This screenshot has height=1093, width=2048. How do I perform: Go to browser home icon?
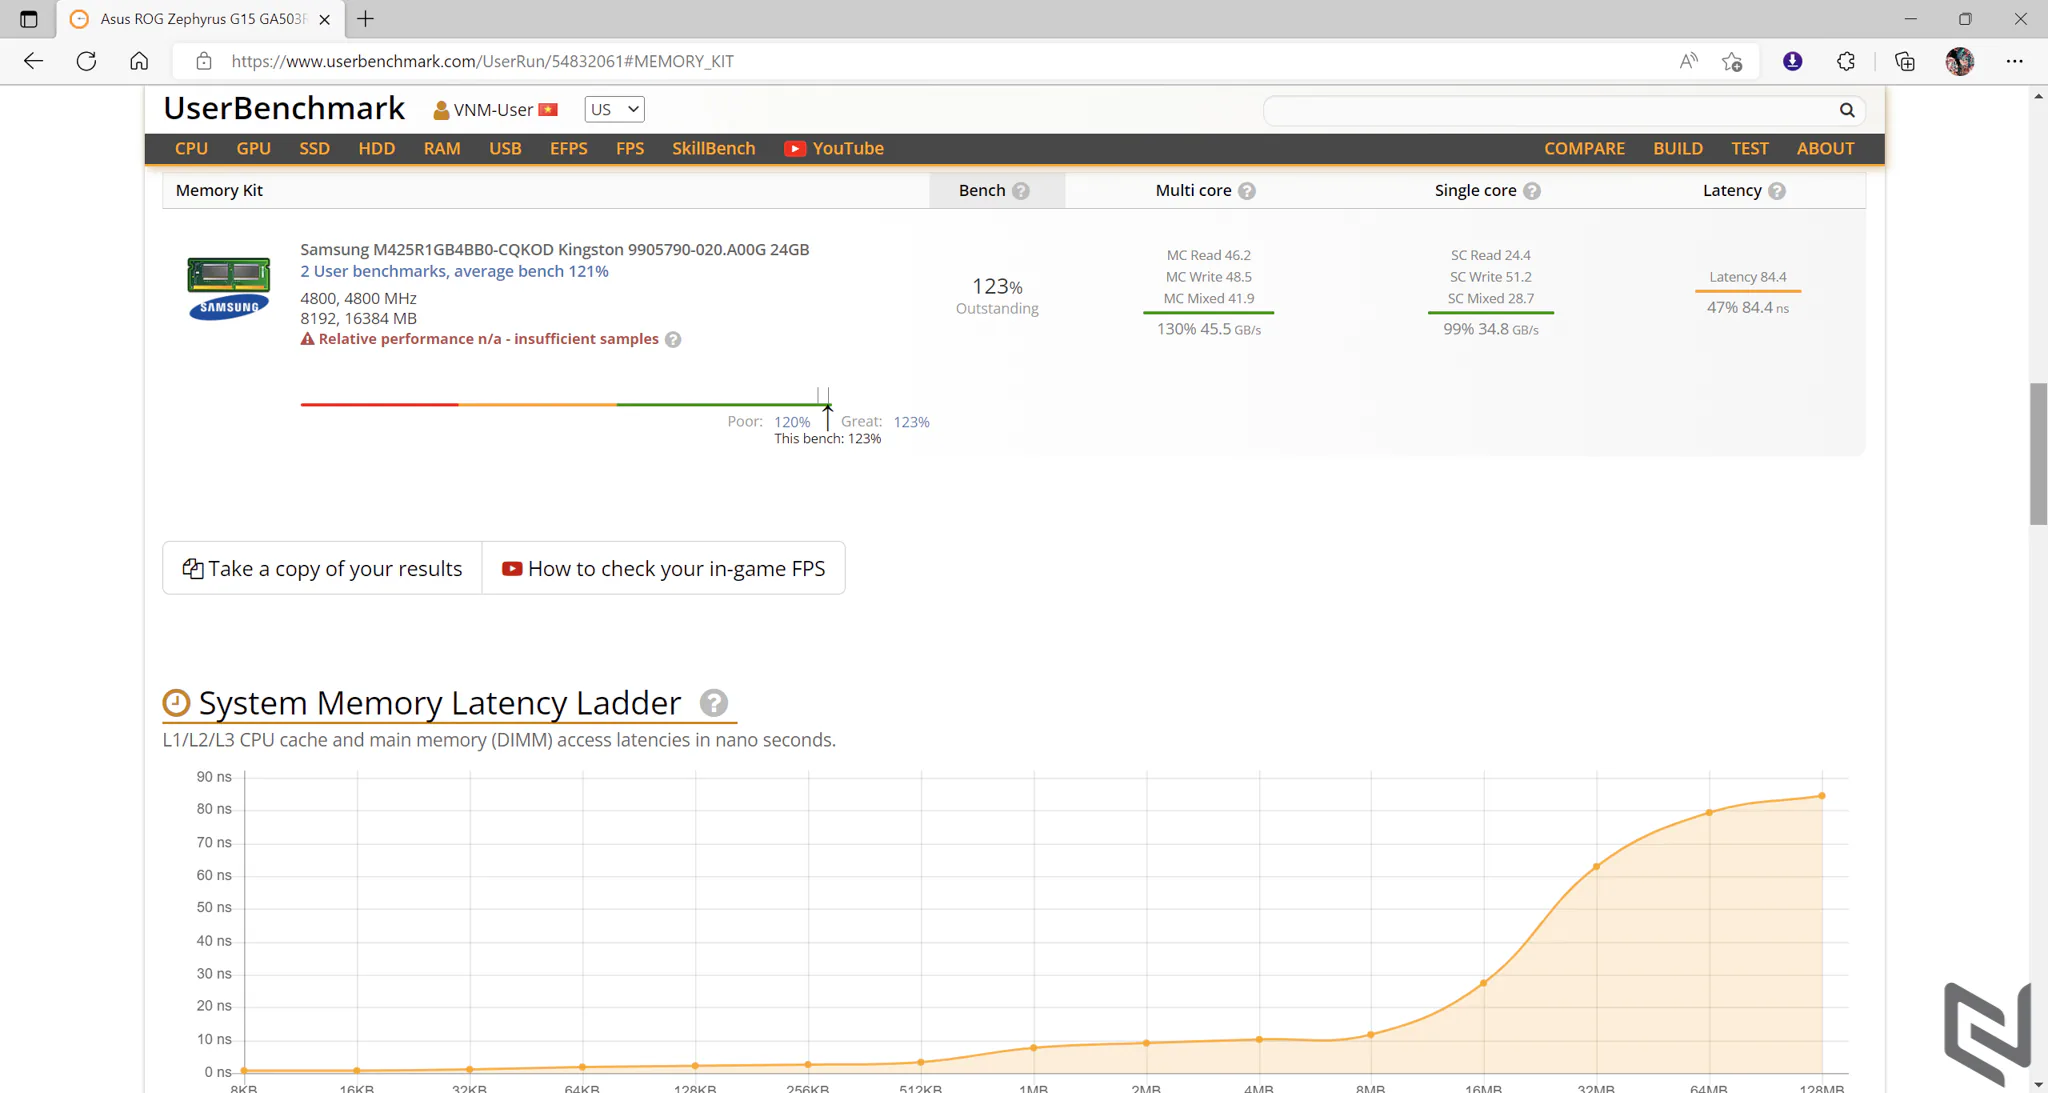[139, 61]
